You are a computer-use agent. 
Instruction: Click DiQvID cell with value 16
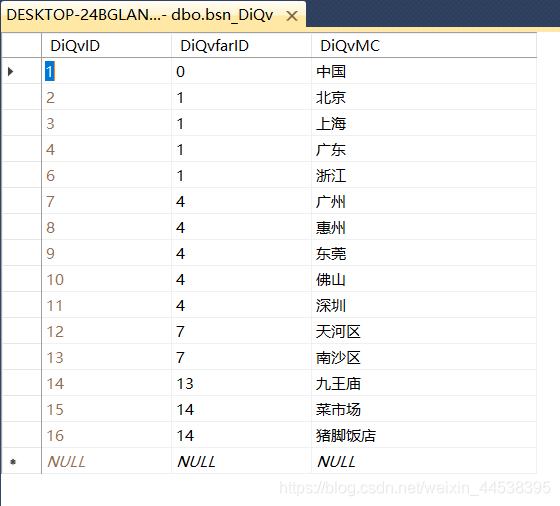click(x=106, y=436)
